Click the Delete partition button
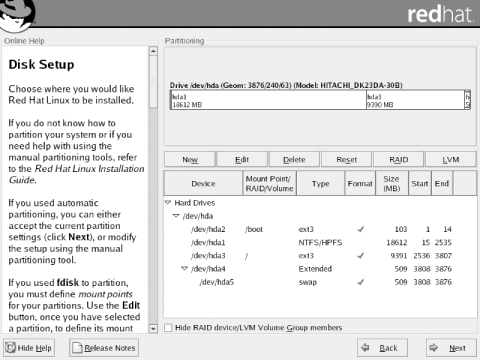The image size is (481, 360). pyautogui.click(x=294, y=160)
